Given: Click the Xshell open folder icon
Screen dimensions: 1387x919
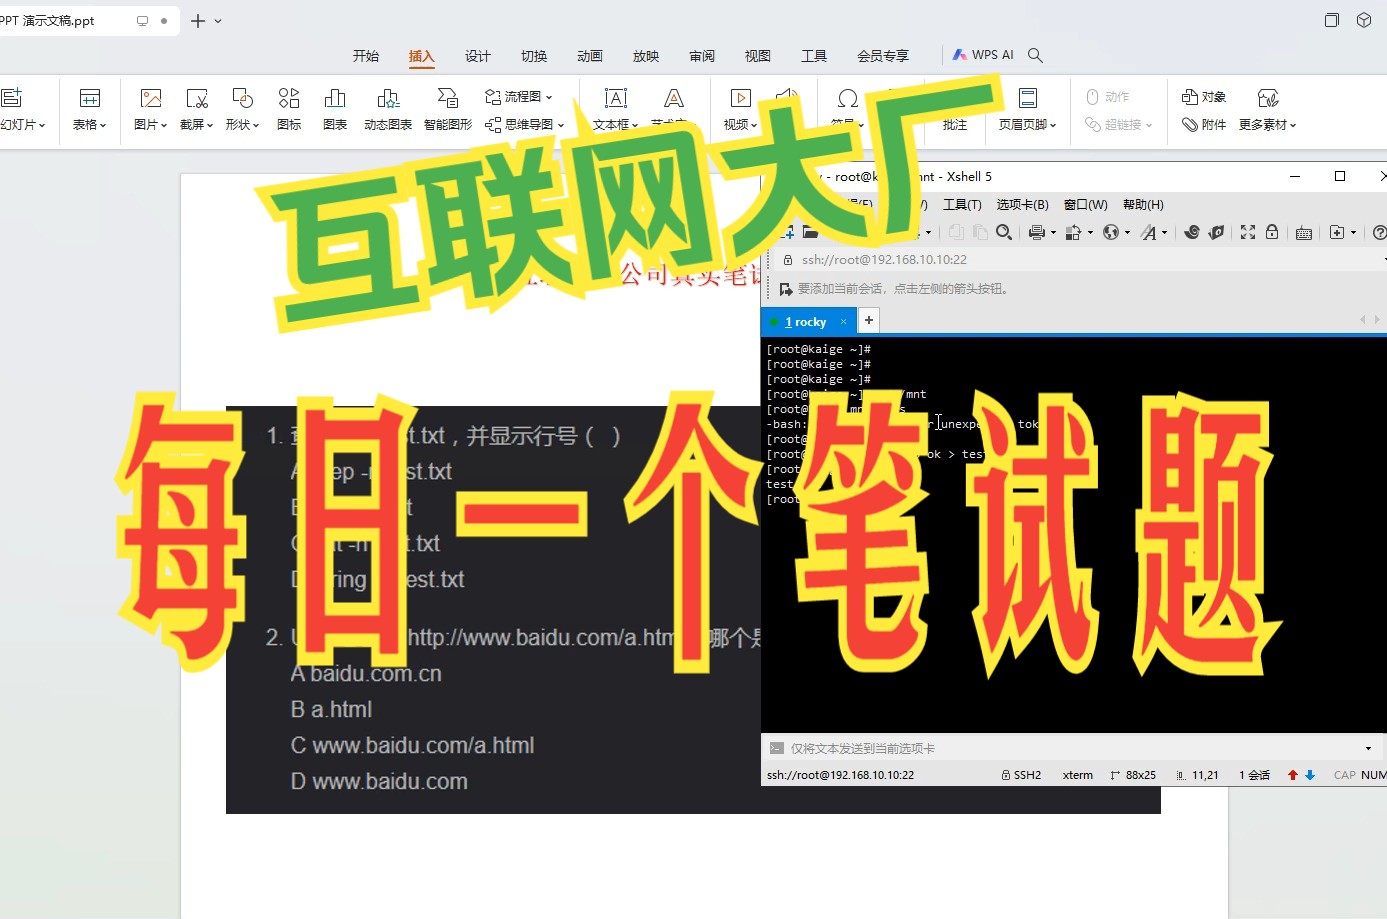Looking at the screenshot, I should (810, 232).
